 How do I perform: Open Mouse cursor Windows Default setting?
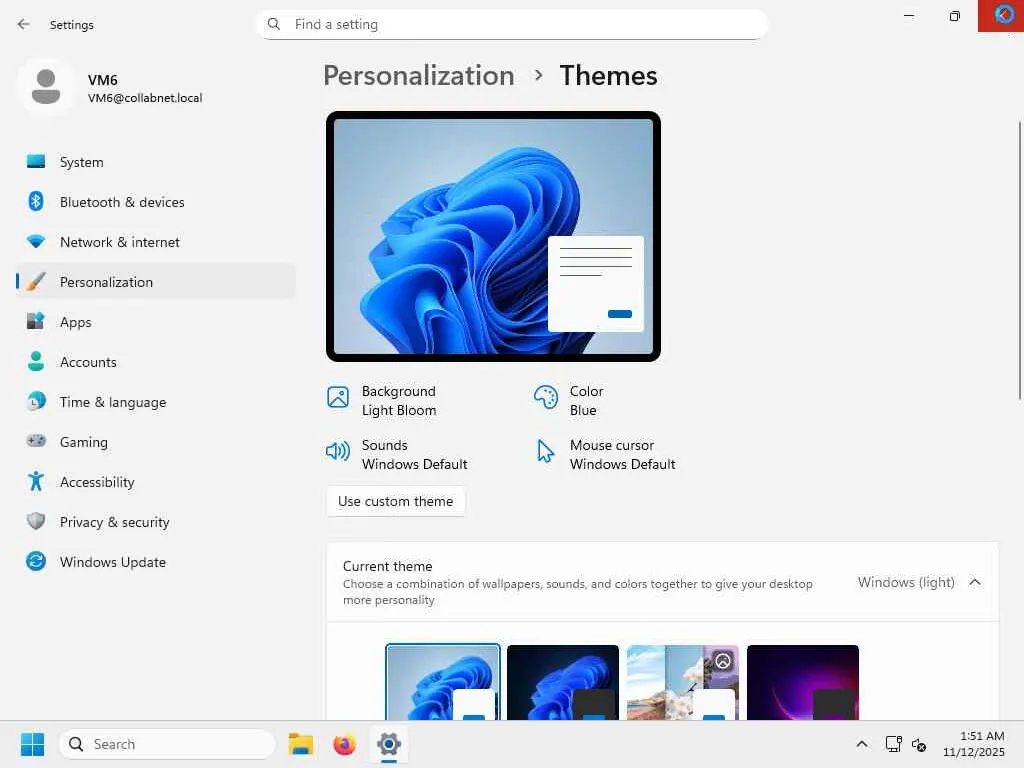[x=605, y=454]
